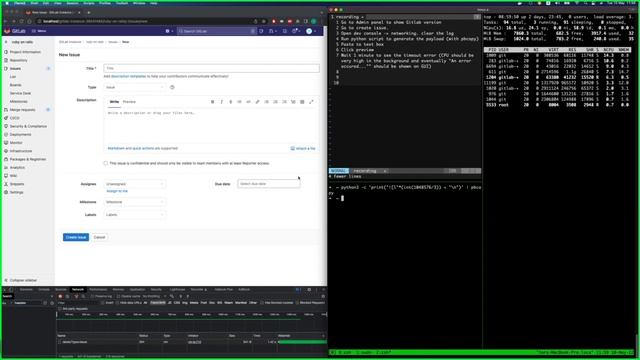Click the Search GitLab field

point(217,31)
